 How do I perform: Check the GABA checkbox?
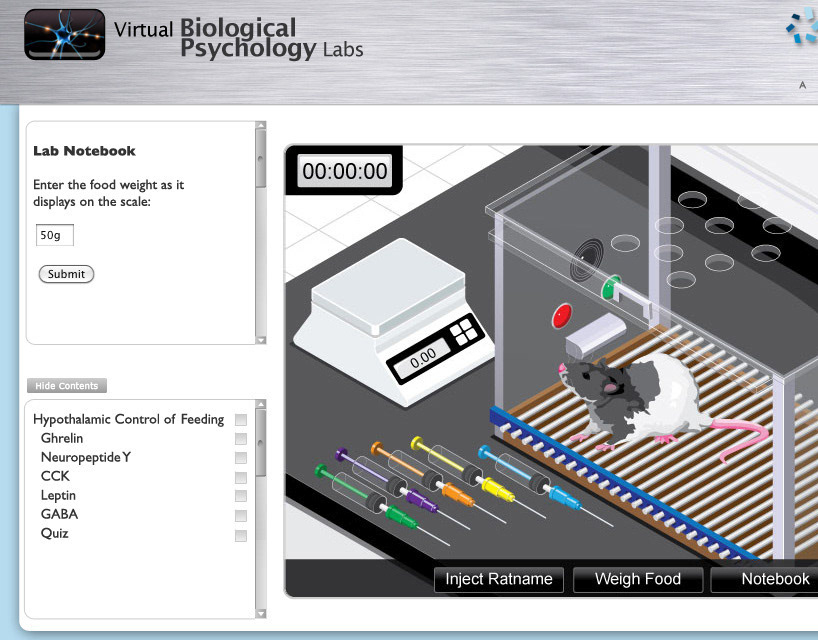pyautogui.click(x=240, y=516)
